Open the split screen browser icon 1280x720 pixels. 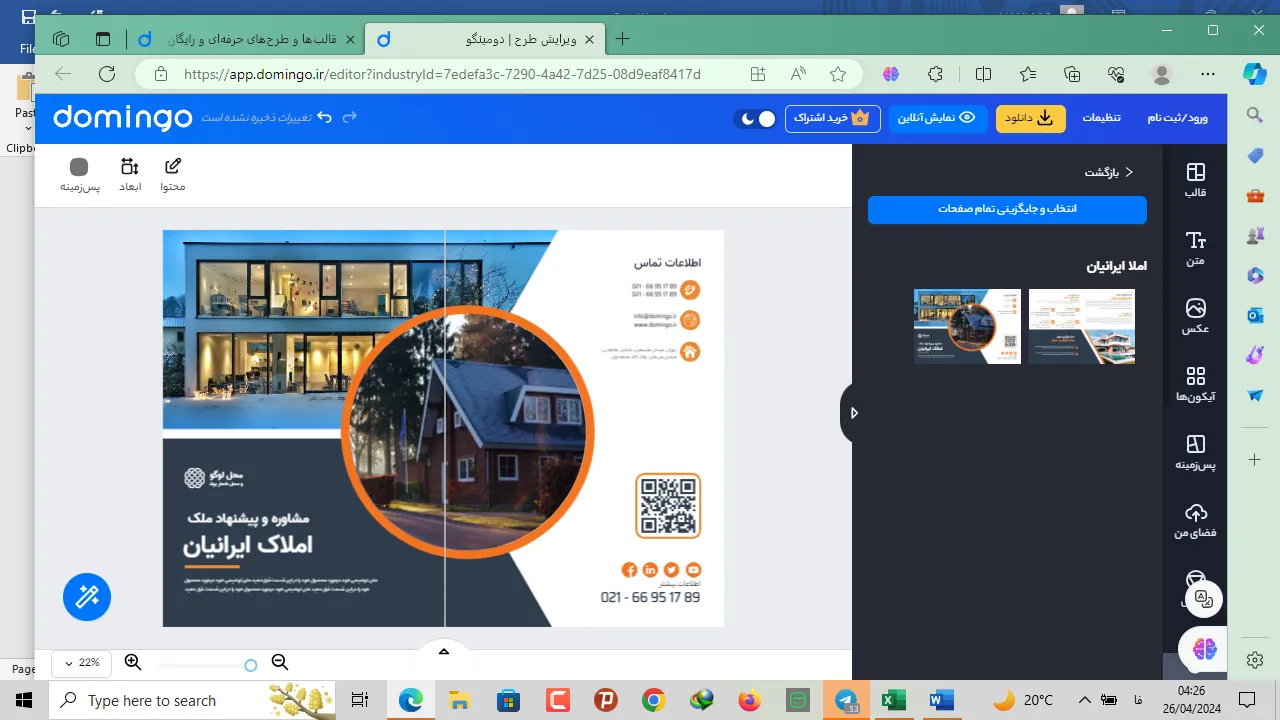983,74
